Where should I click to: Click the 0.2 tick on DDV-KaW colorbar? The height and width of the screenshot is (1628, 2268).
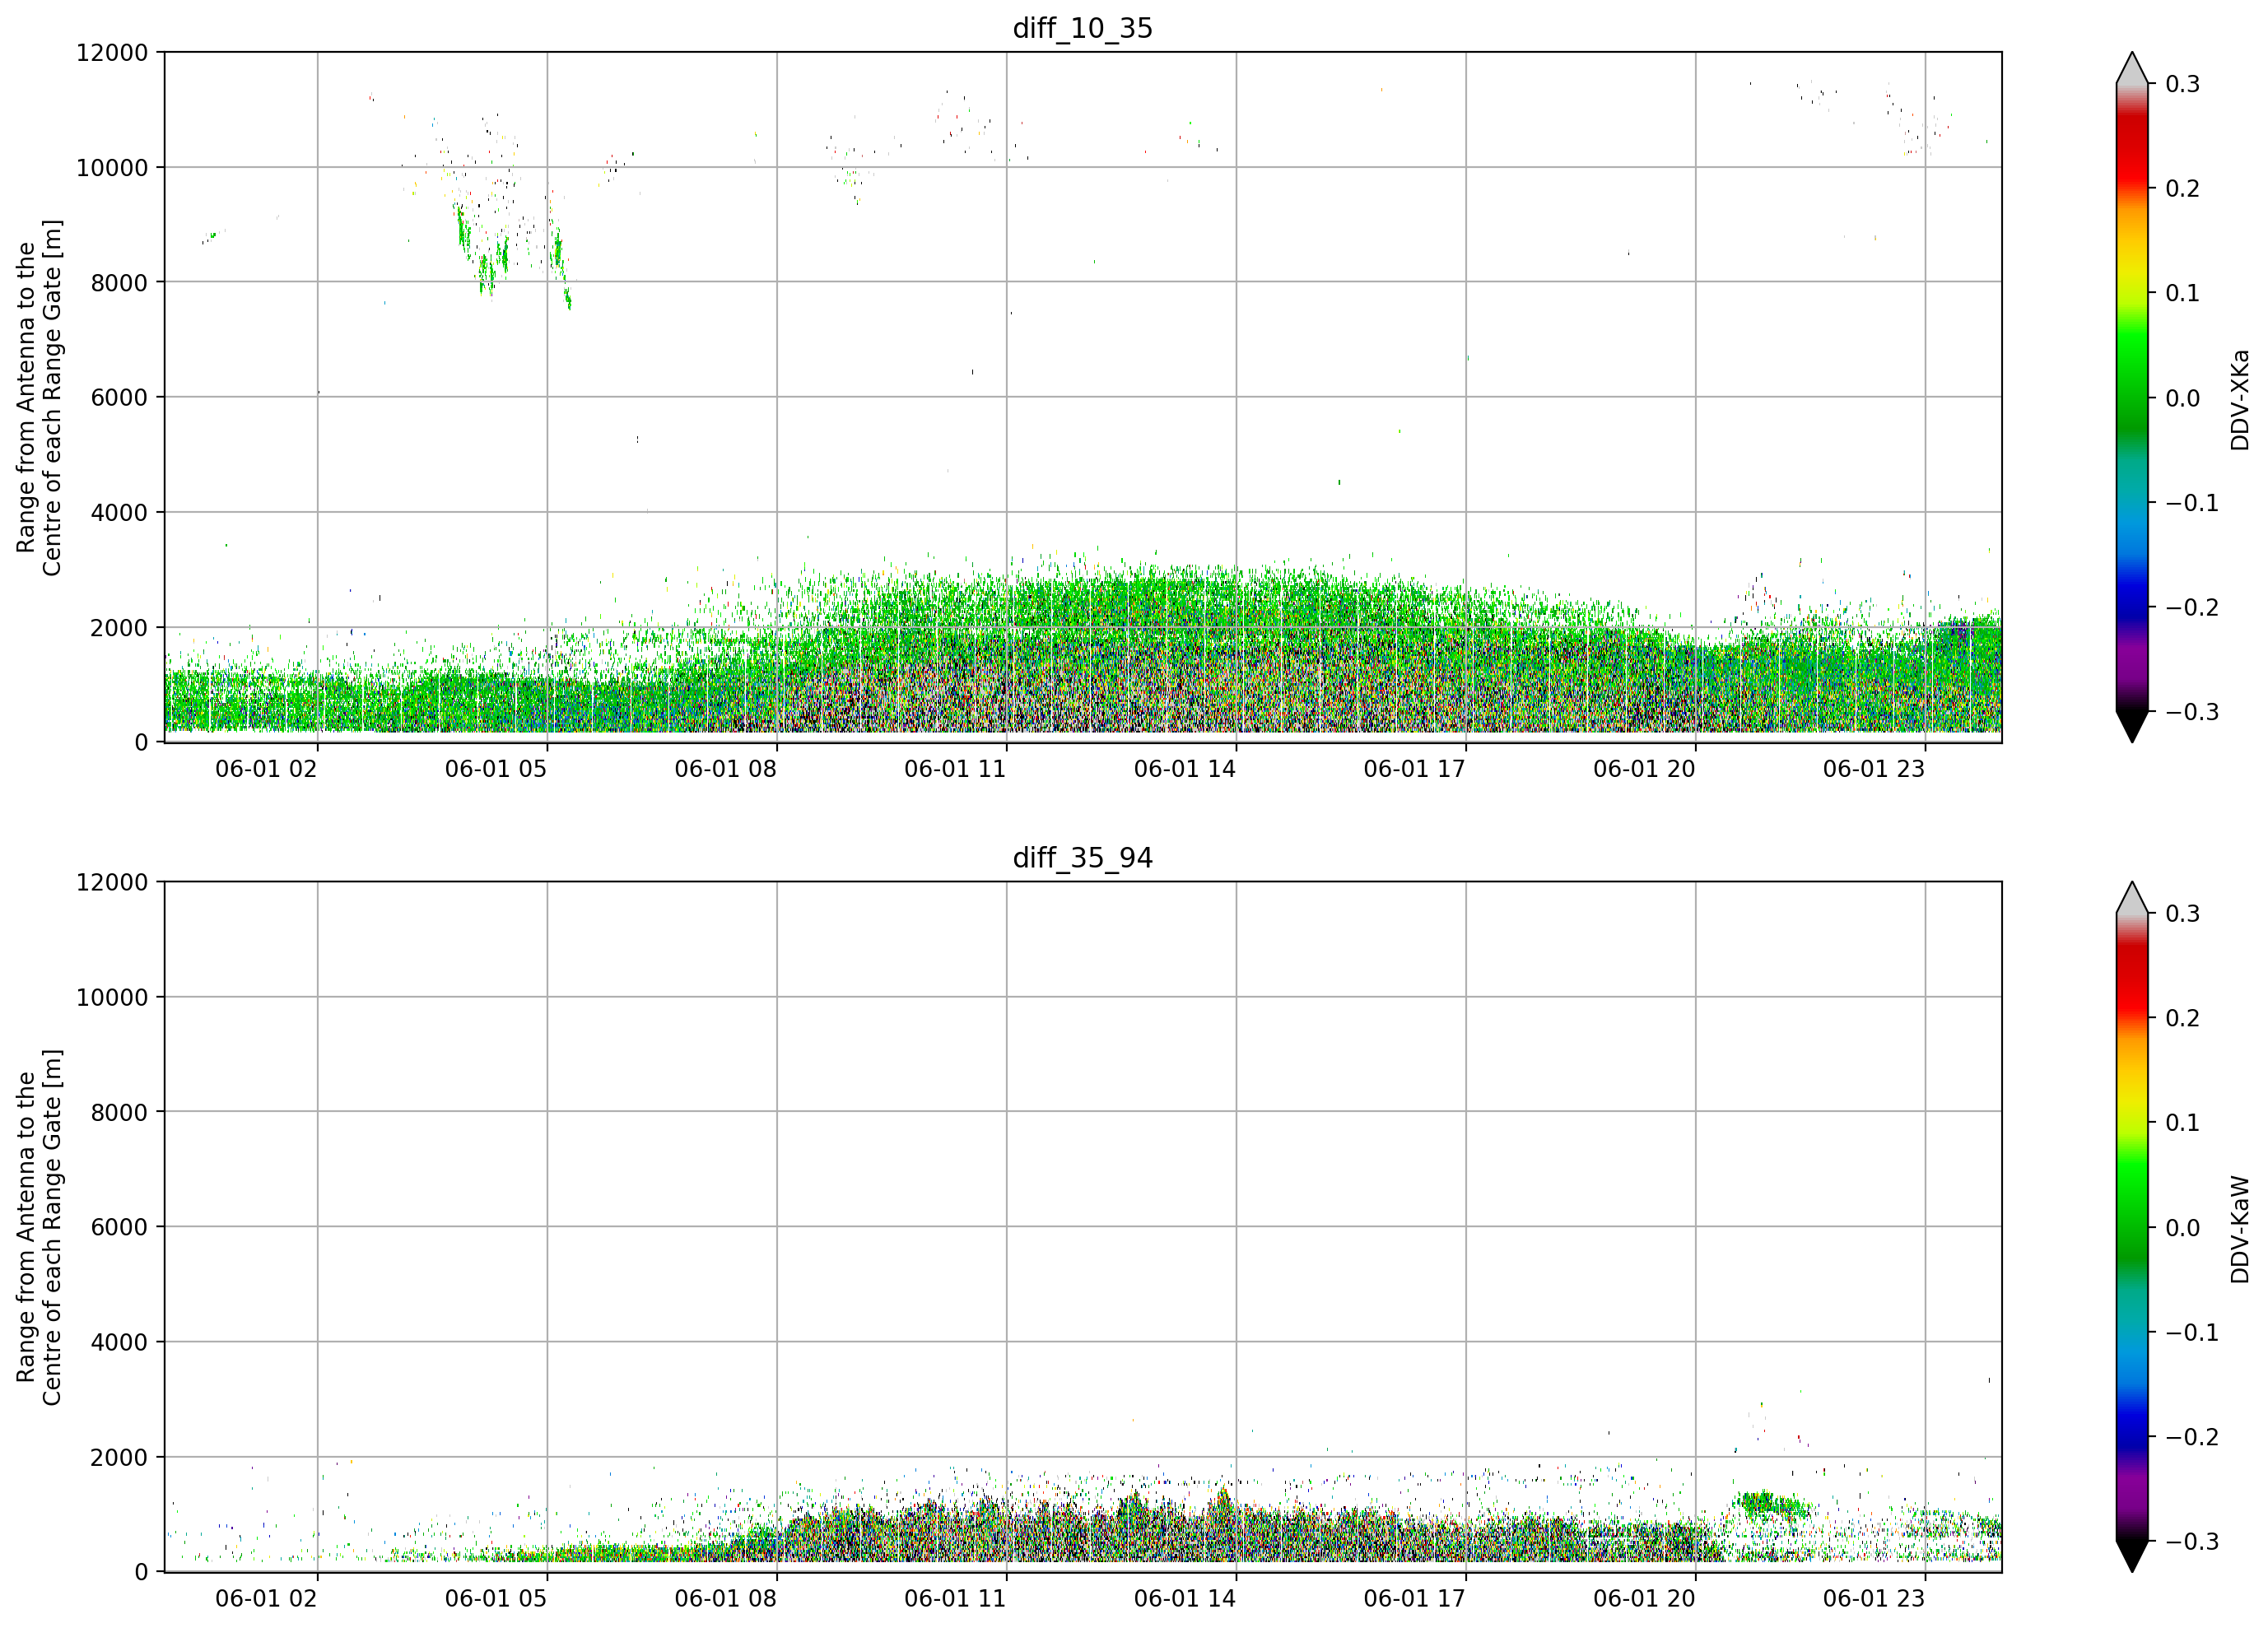coord(2182,1019)
